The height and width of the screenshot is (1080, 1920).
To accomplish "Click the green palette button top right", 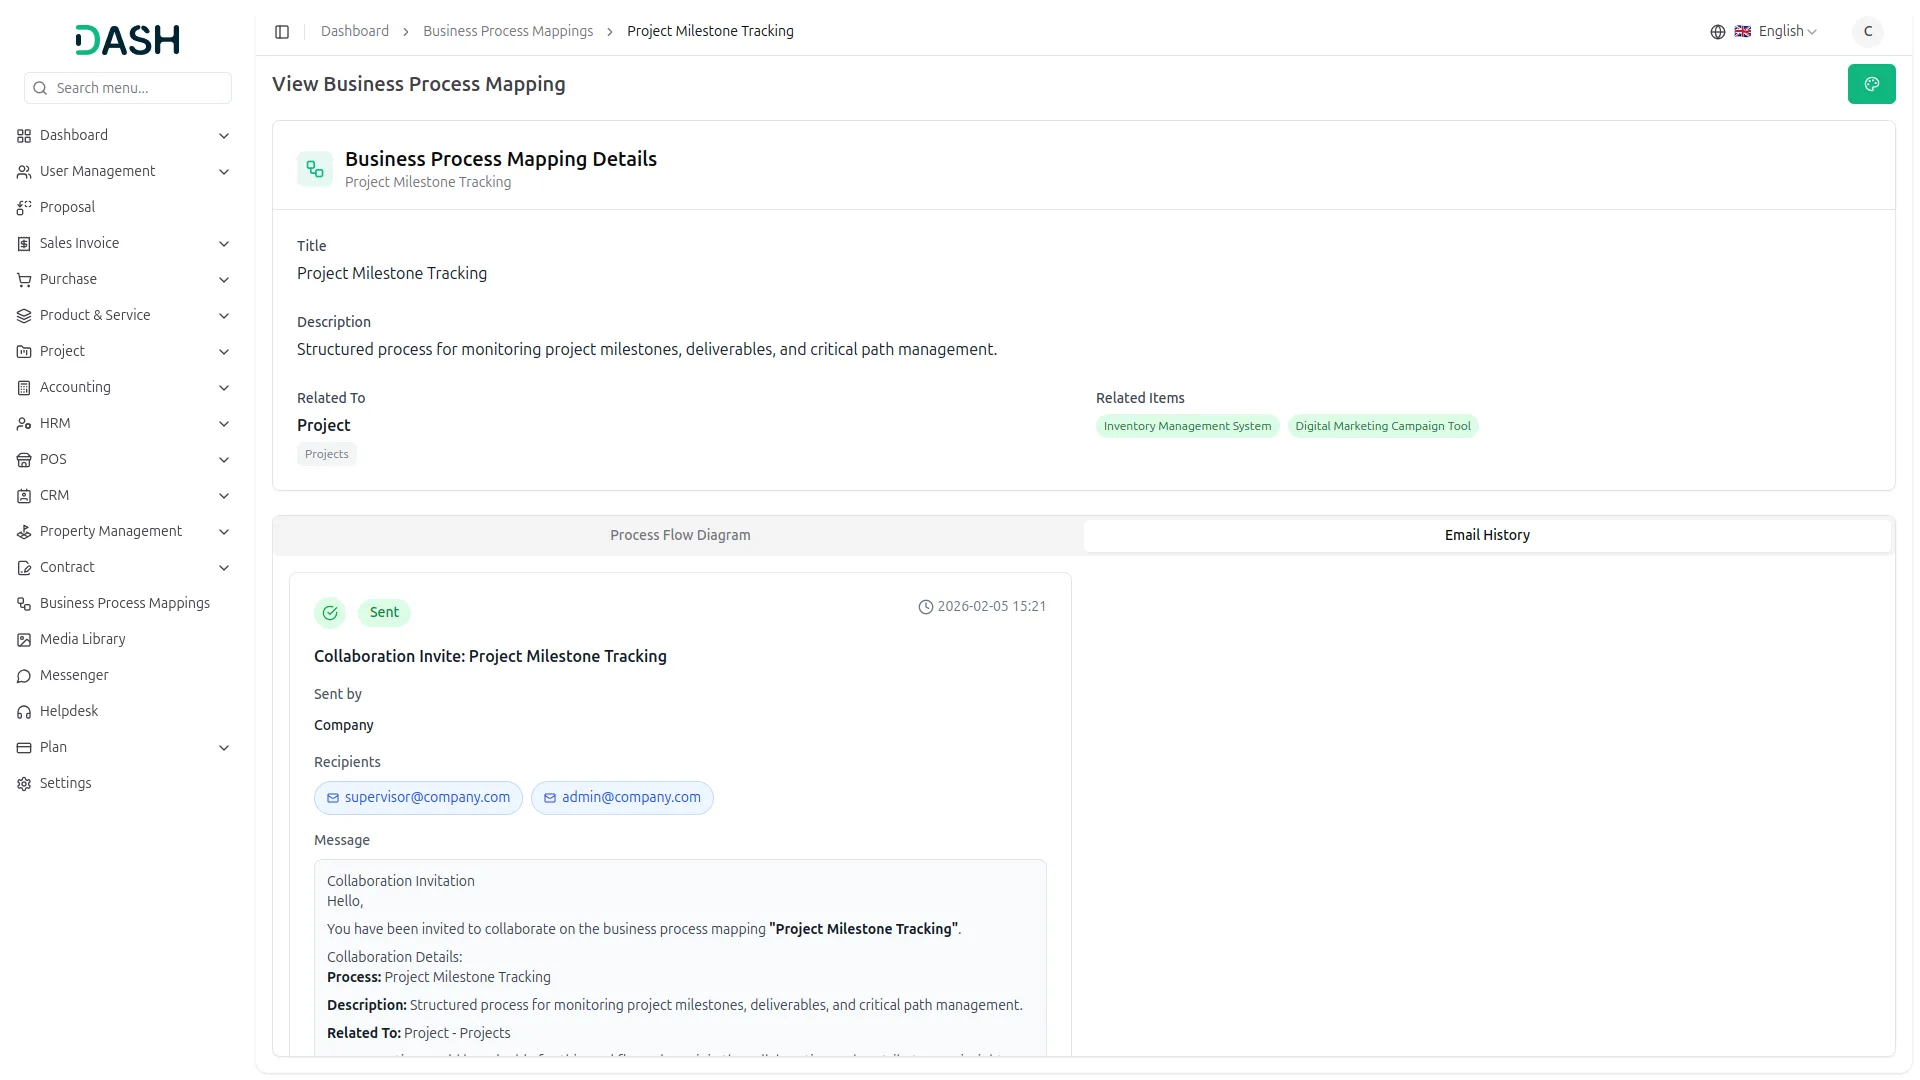I will point(1871,84).
